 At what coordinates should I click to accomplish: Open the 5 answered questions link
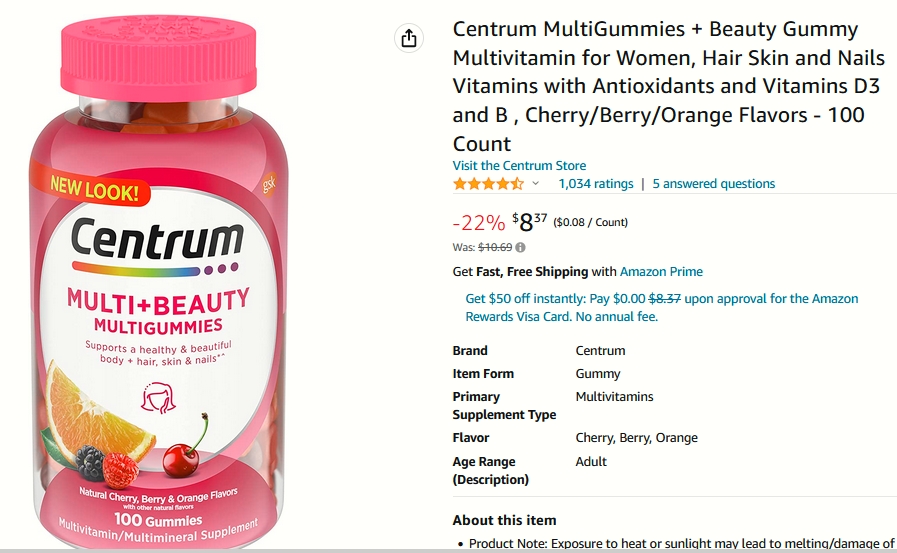(713, 184)
